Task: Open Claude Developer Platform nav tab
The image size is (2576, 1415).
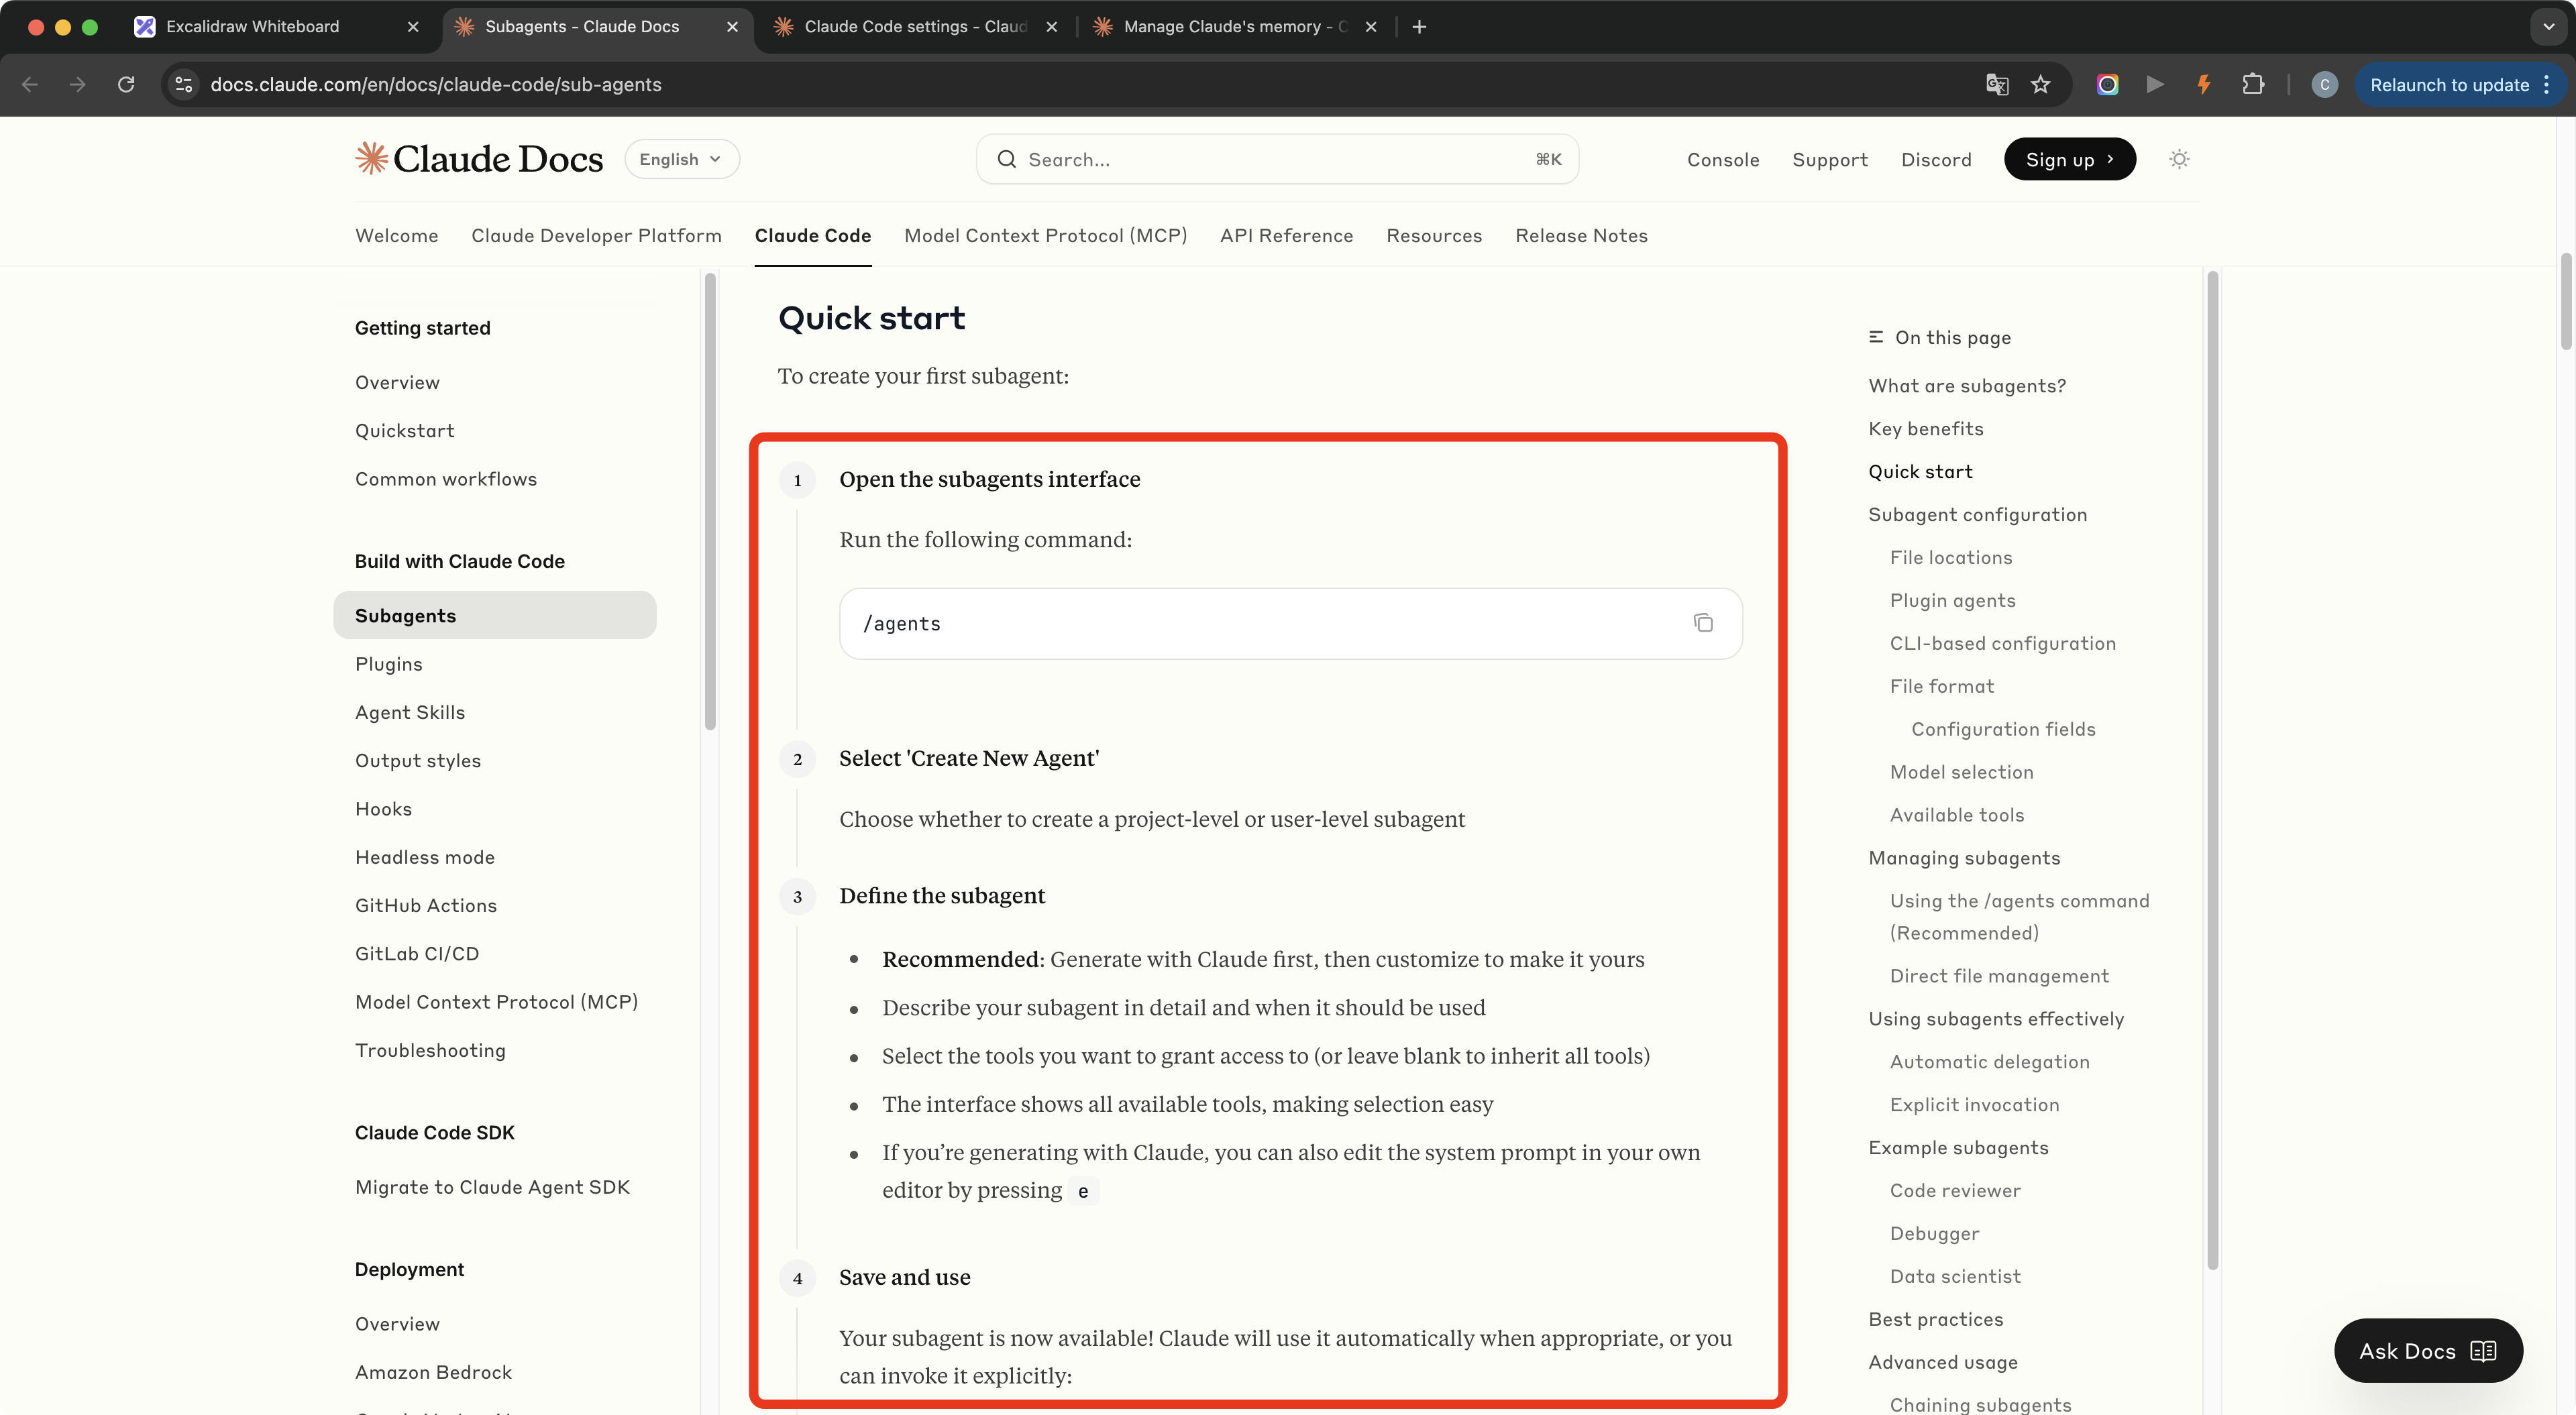Action: click(596, 236)
